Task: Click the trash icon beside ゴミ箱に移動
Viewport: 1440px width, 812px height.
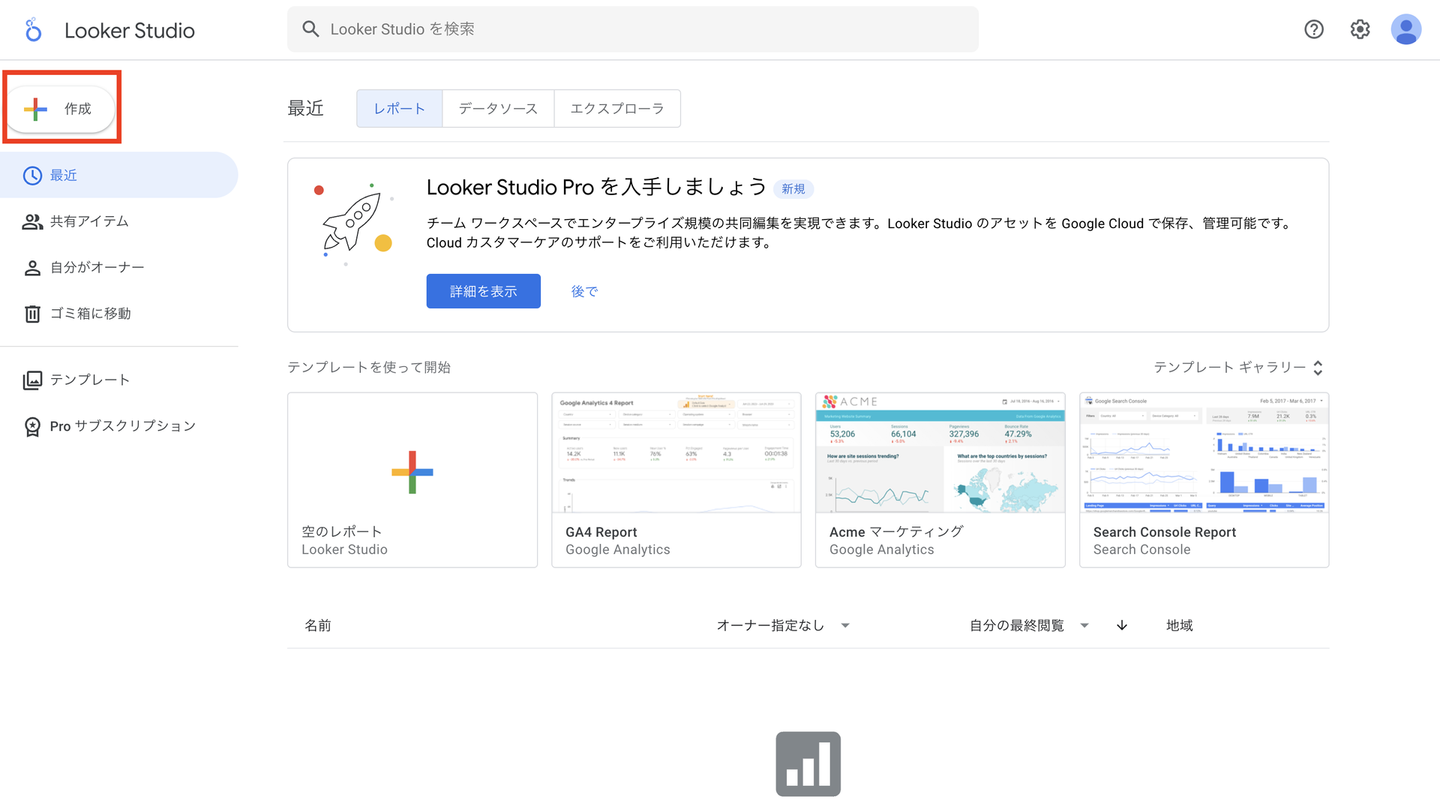Action: coord(33,314)
